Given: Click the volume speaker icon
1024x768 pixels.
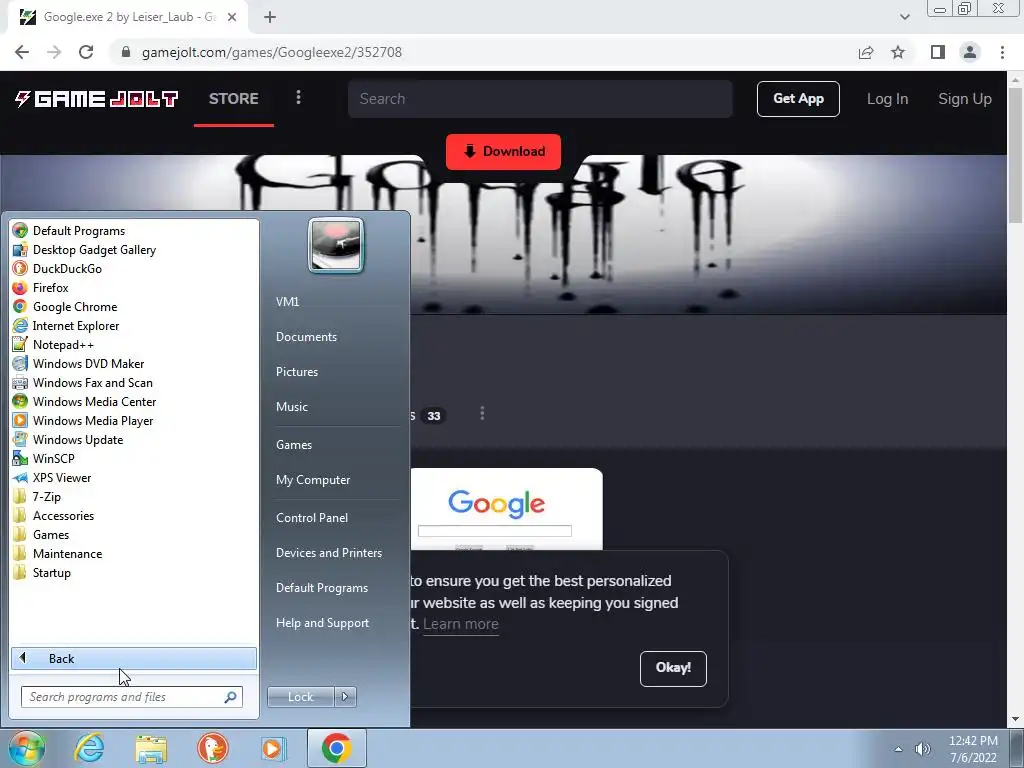Looking at the screenshot, I should click(x=923, y=749).
